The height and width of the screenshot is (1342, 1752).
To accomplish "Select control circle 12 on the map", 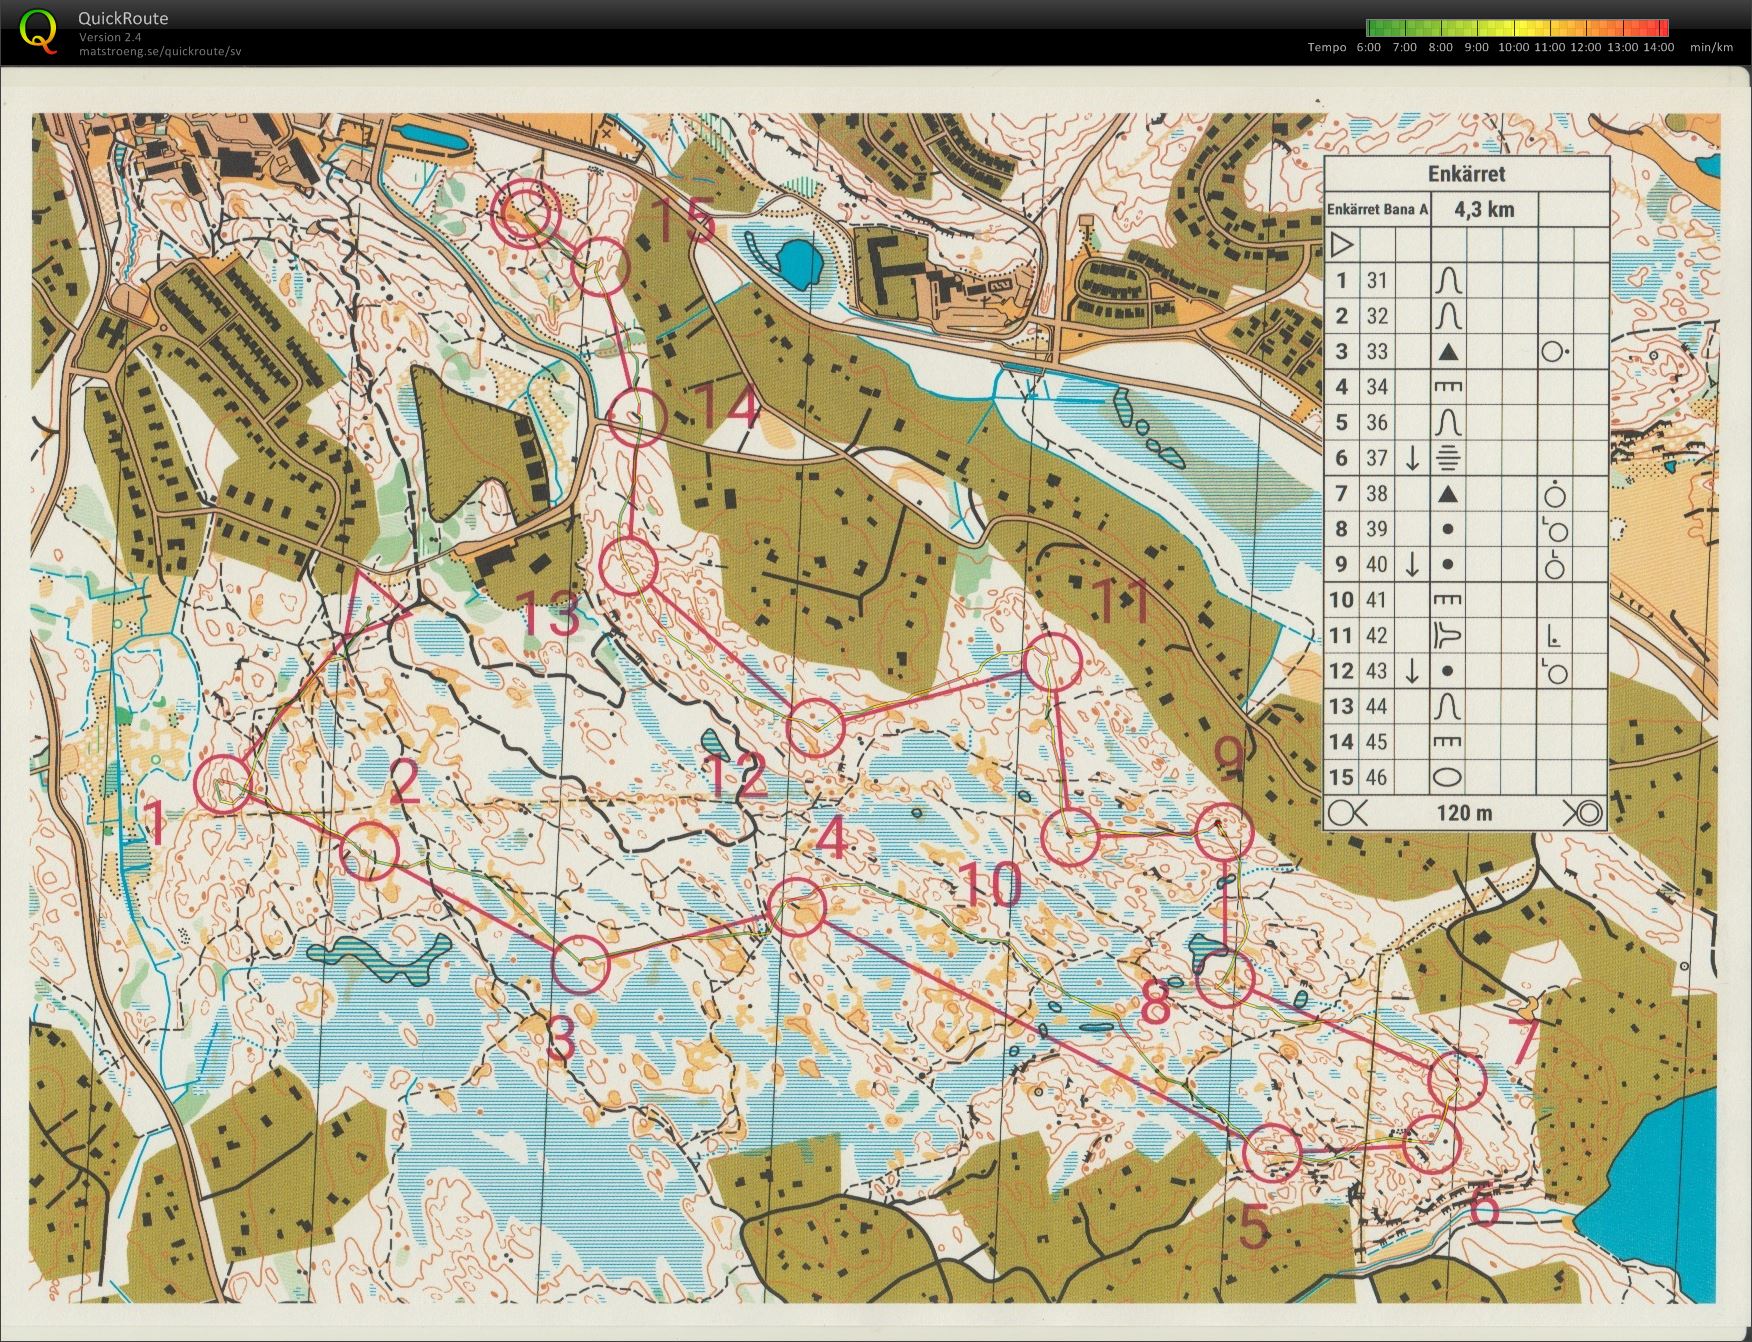I will pyautogui.click(x=815, y=727).
